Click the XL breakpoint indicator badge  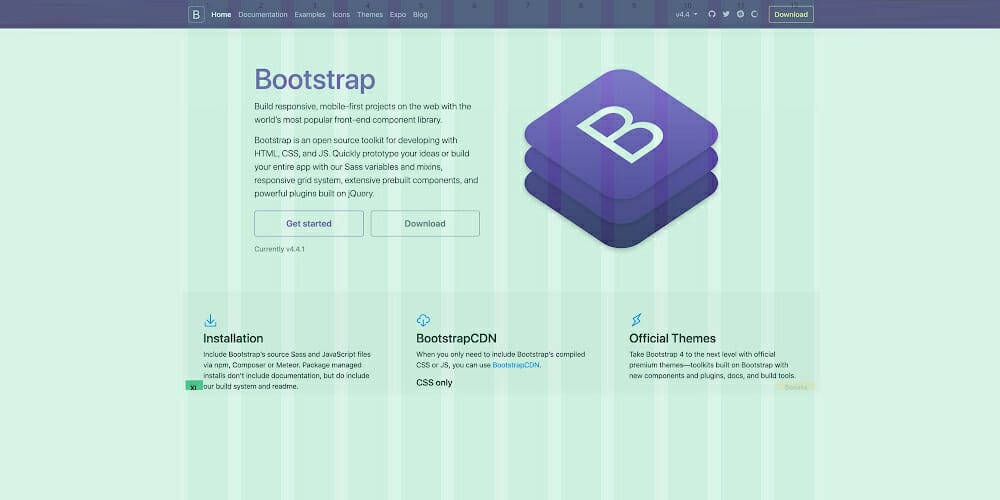click(x=194, y=386)
